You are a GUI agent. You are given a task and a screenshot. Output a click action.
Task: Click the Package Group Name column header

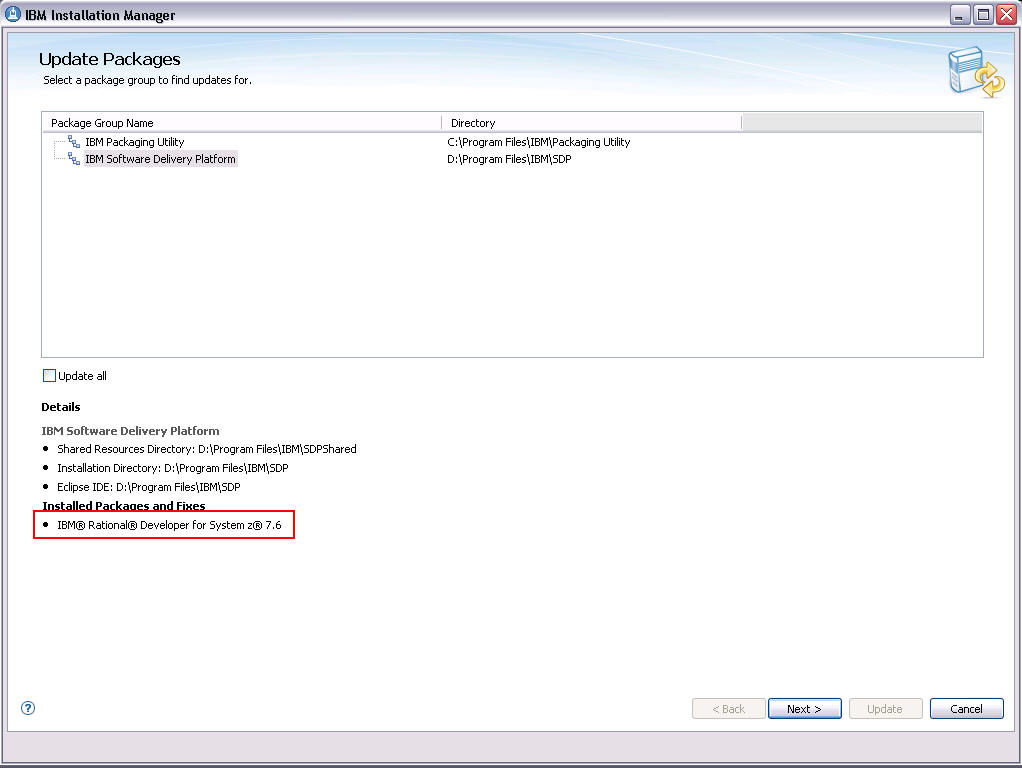(242, 123)
